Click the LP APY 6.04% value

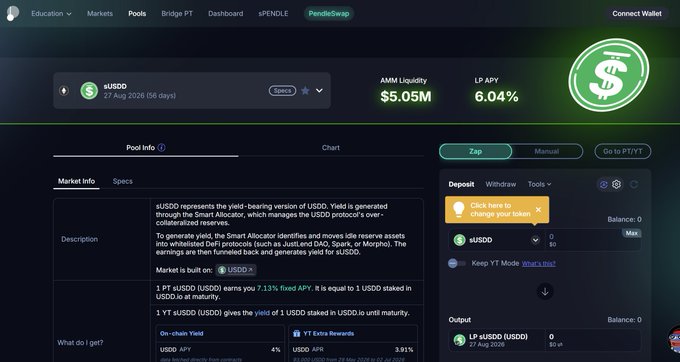point(496,97)
